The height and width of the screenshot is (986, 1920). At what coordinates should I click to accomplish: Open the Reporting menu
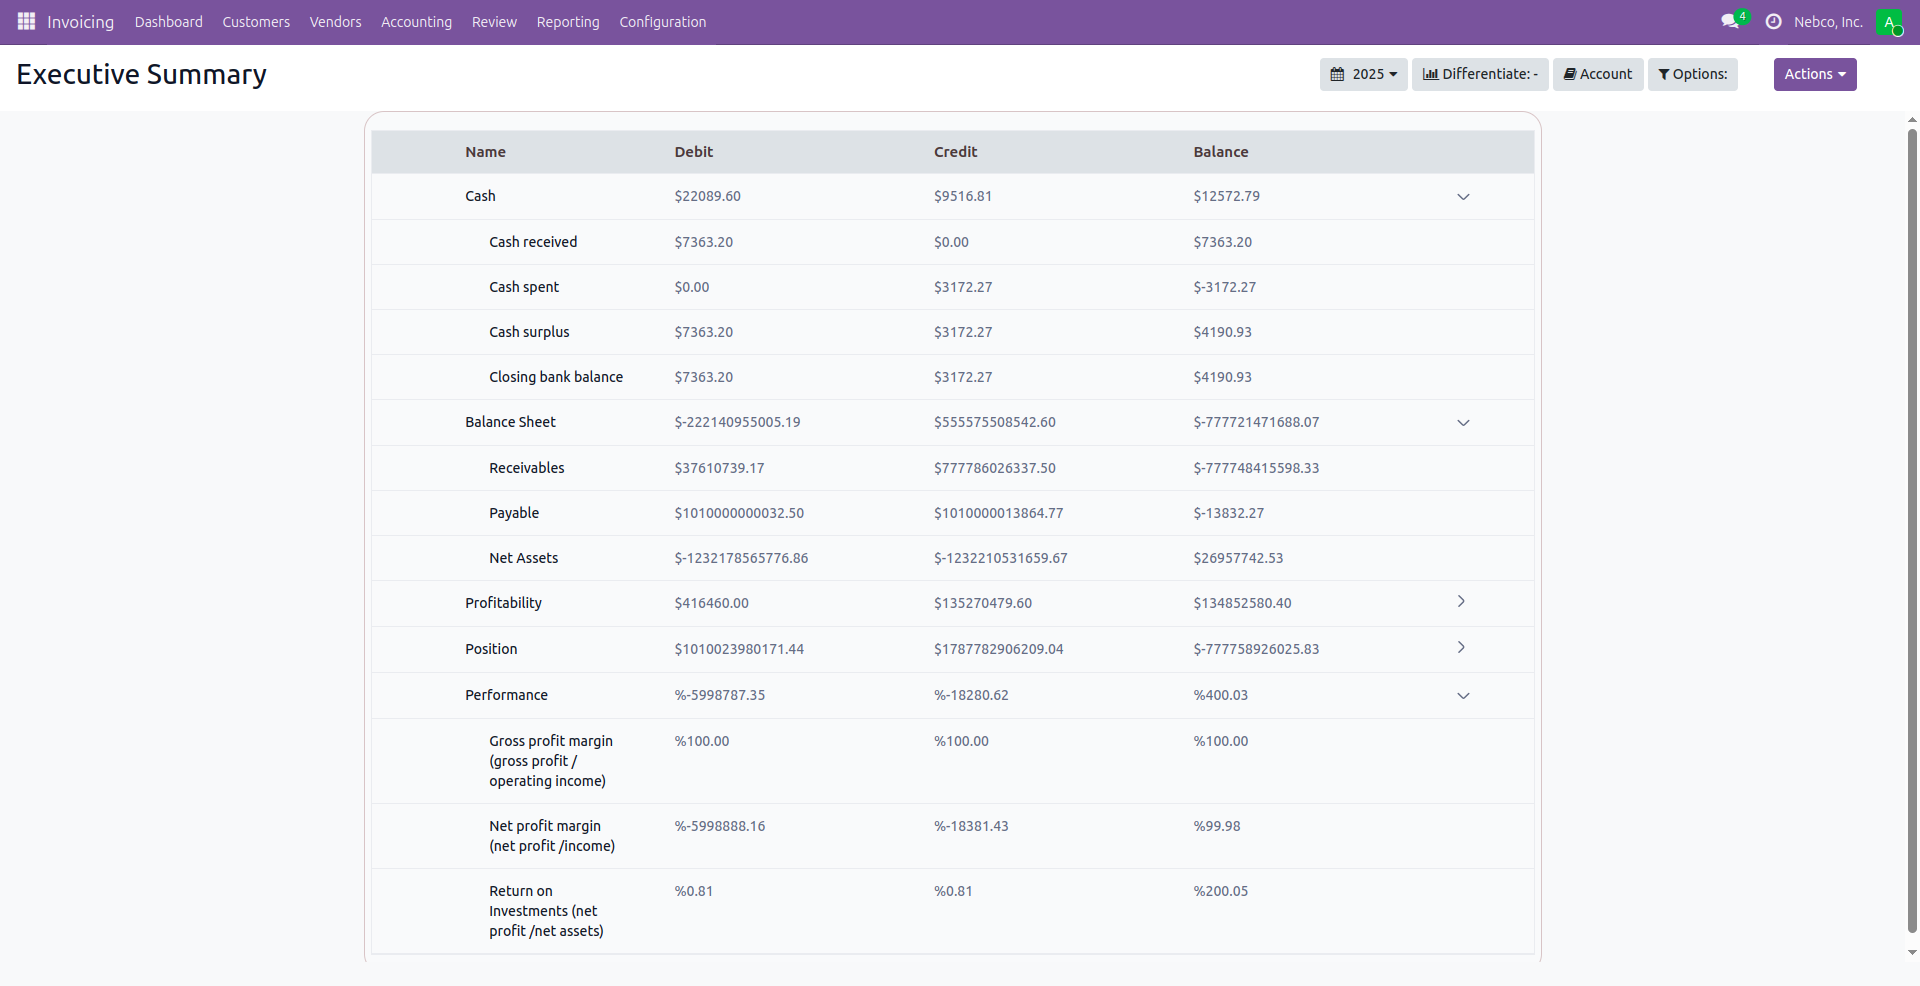(567, 22)
